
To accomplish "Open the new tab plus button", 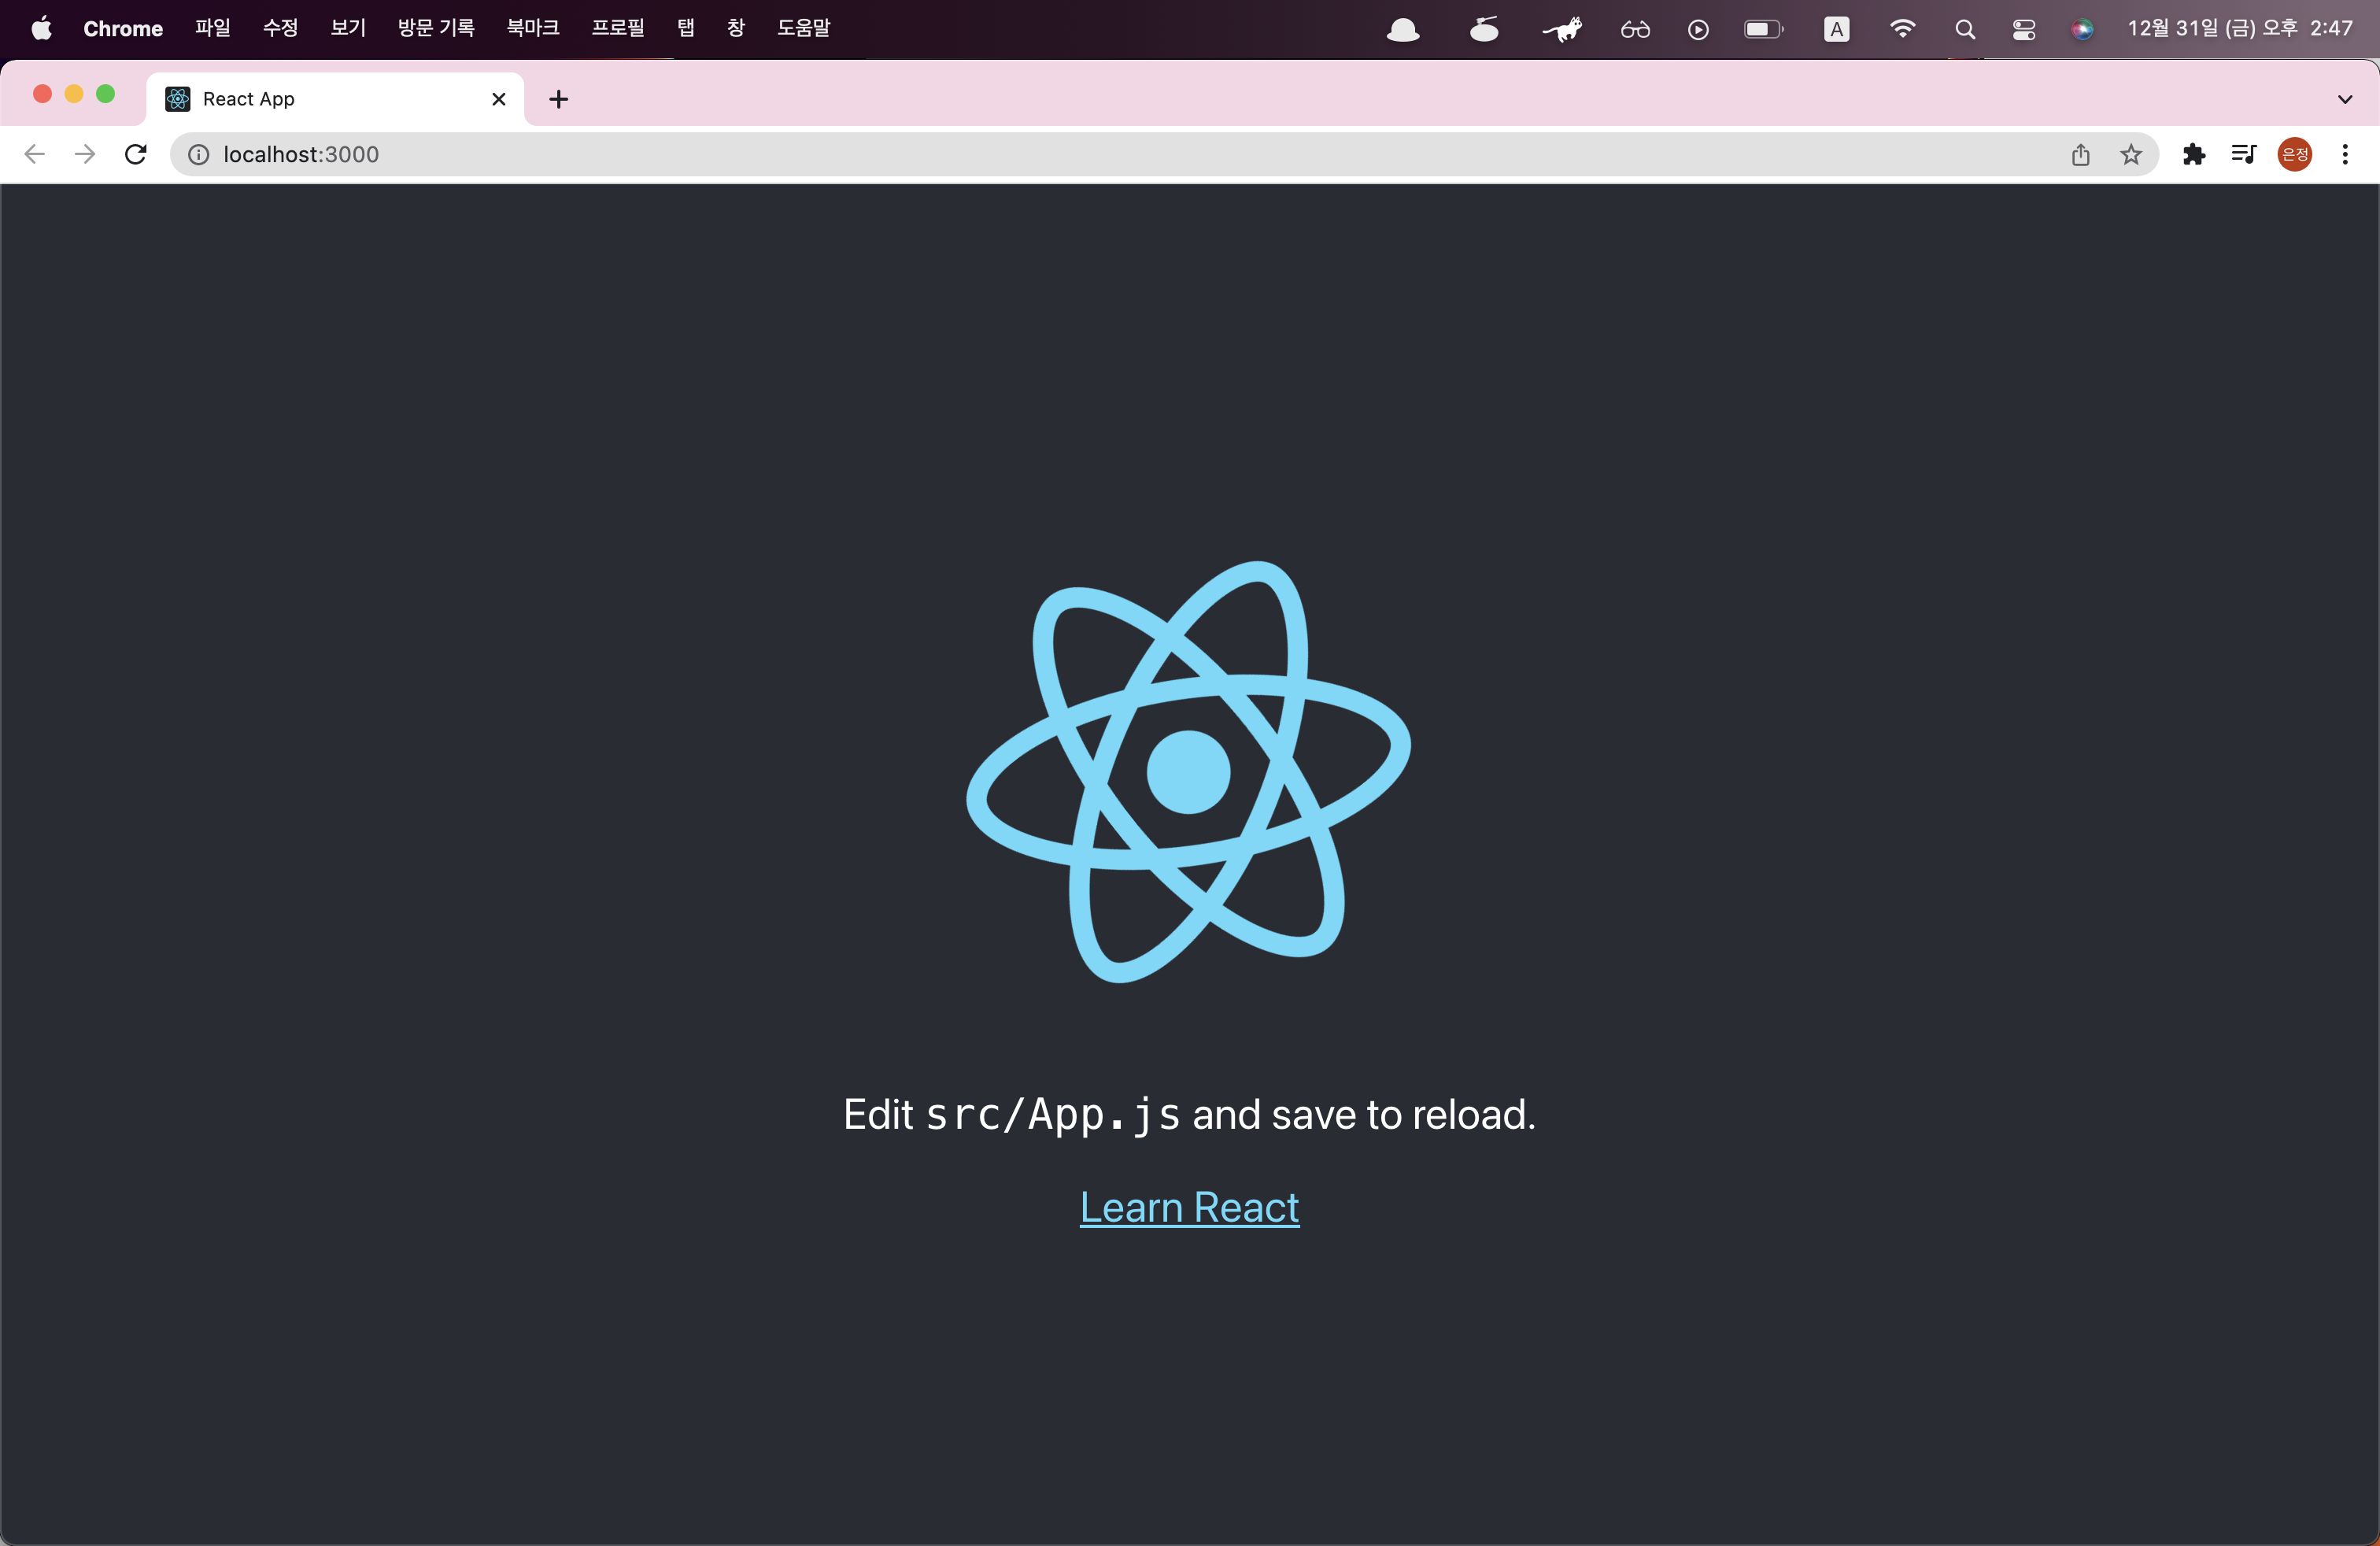I will (559, 99).
